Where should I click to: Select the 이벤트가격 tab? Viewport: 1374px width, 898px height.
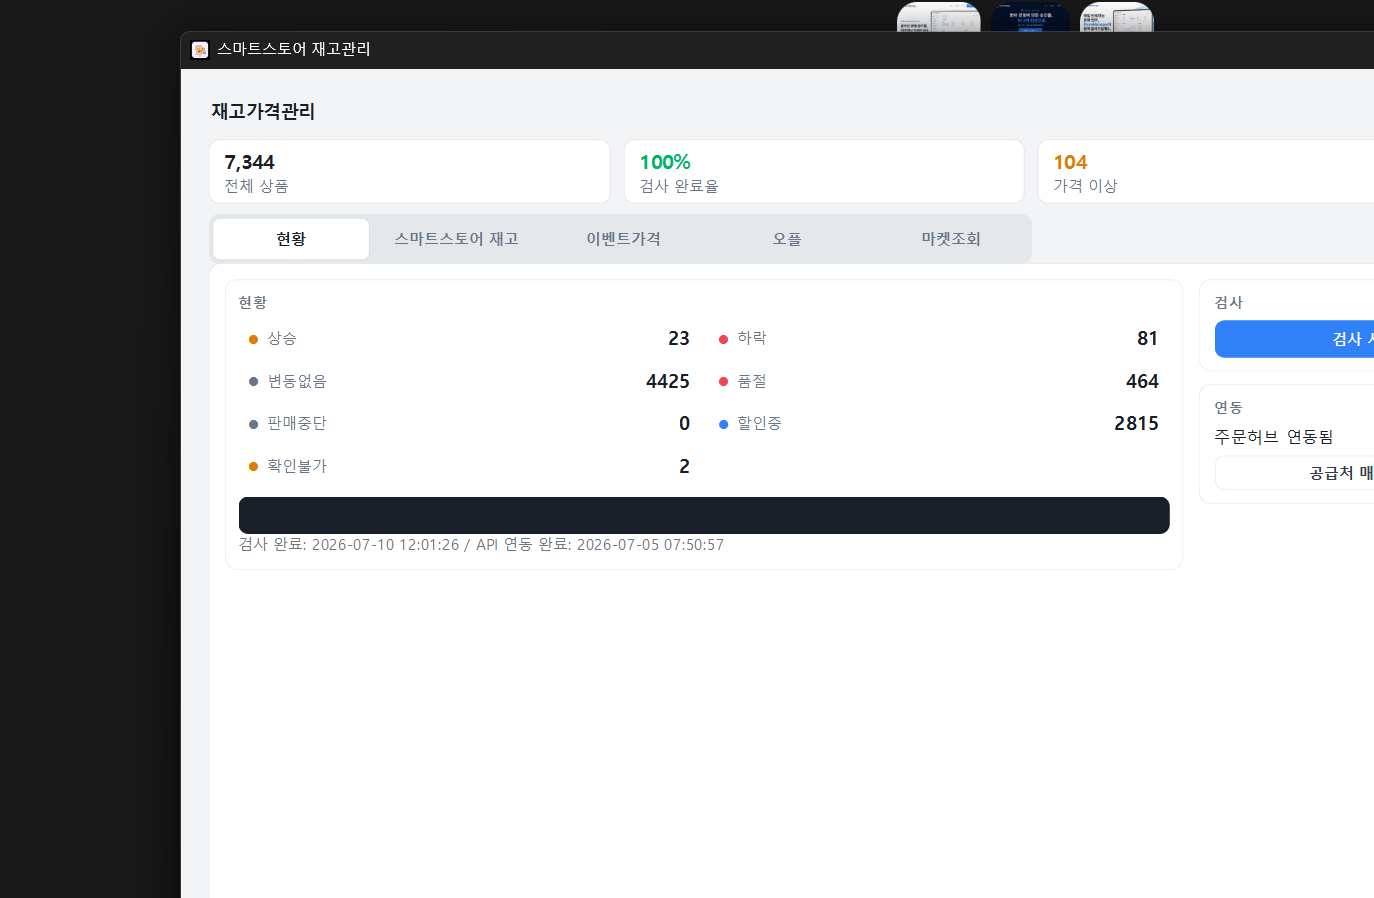[623, 239]
